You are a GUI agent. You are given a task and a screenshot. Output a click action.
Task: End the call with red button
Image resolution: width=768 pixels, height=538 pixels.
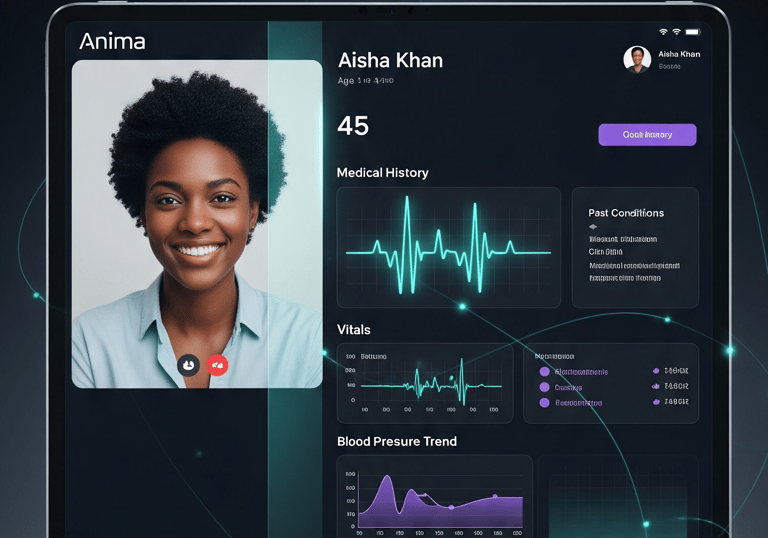217,365
